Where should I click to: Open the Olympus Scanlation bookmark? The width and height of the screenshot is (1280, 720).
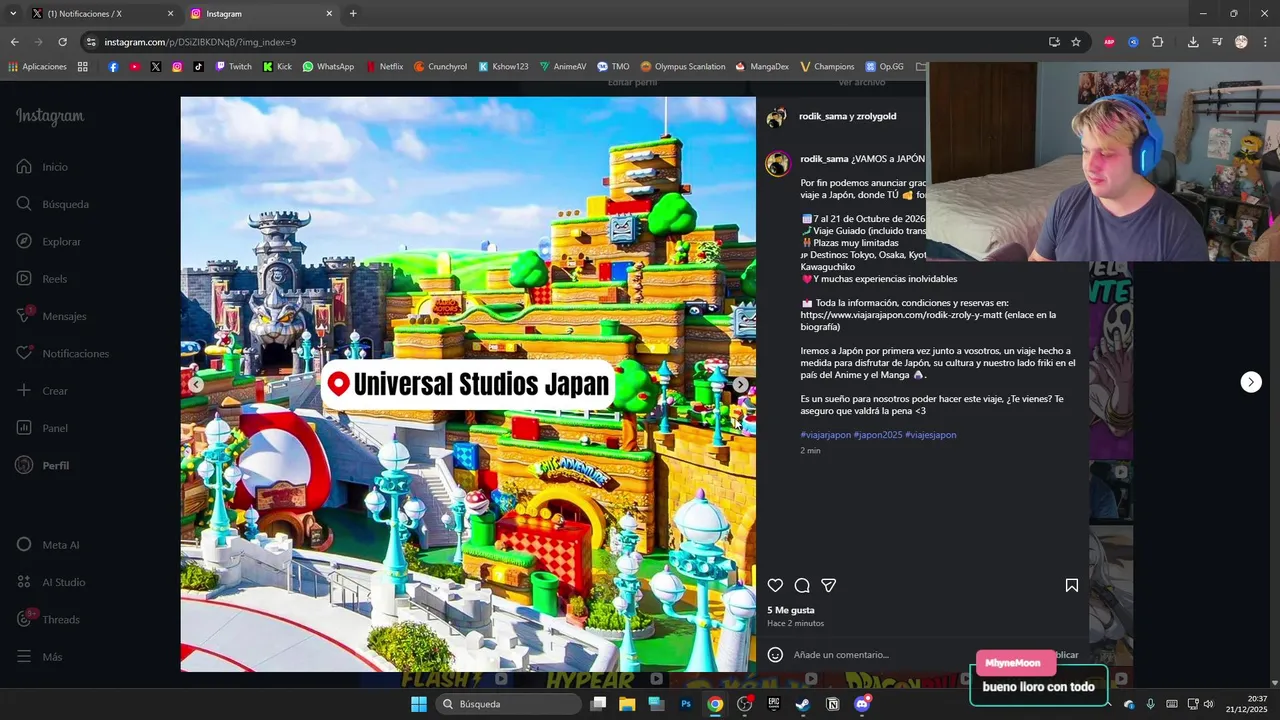pos(683,67)
